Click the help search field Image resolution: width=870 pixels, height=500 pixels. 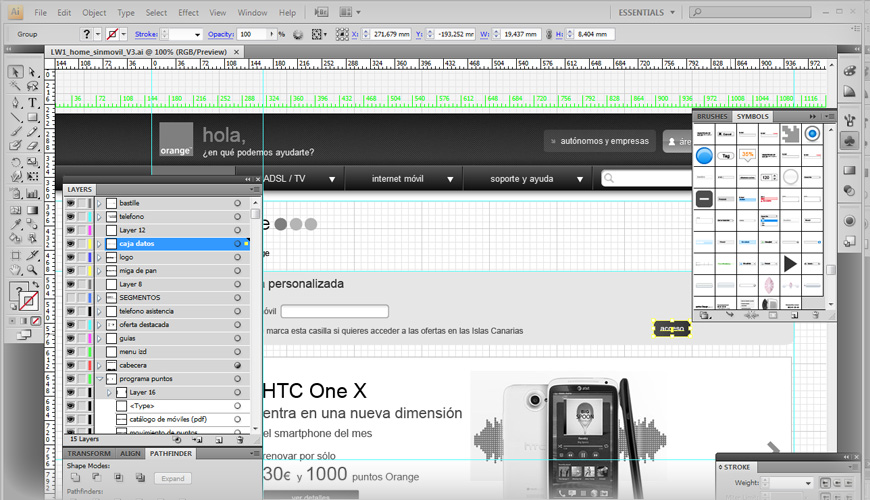pyautogui.click(x=750, y=12)
